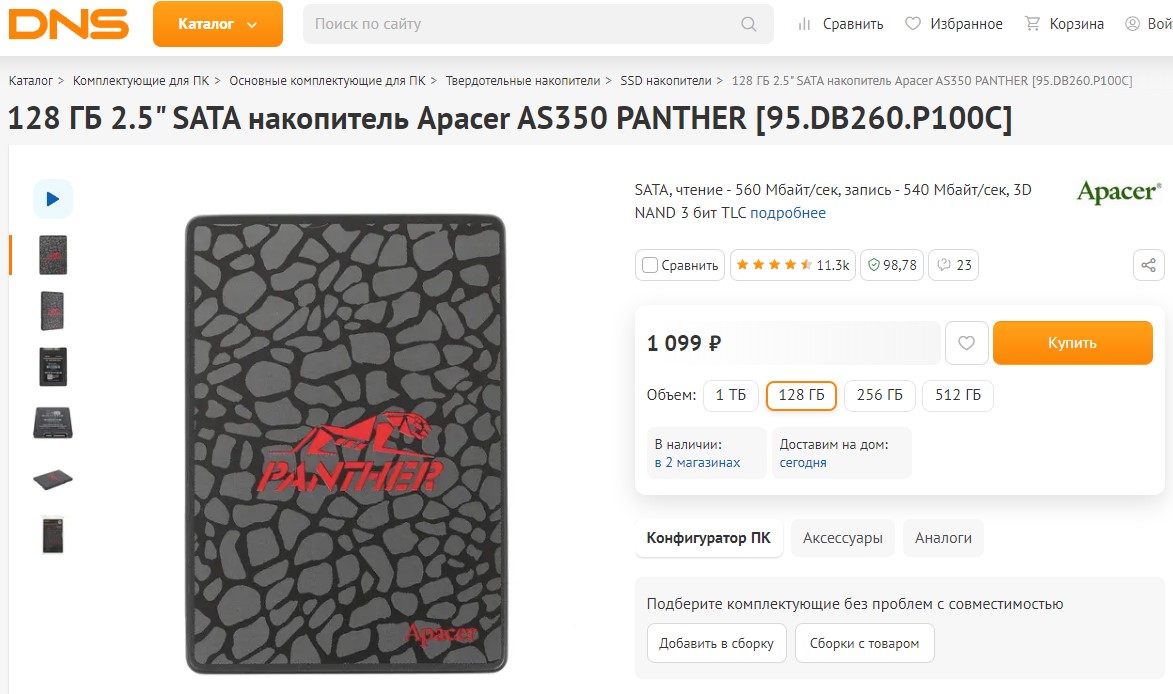
Task: Follow the подробнее link
Action: point(788,213)
